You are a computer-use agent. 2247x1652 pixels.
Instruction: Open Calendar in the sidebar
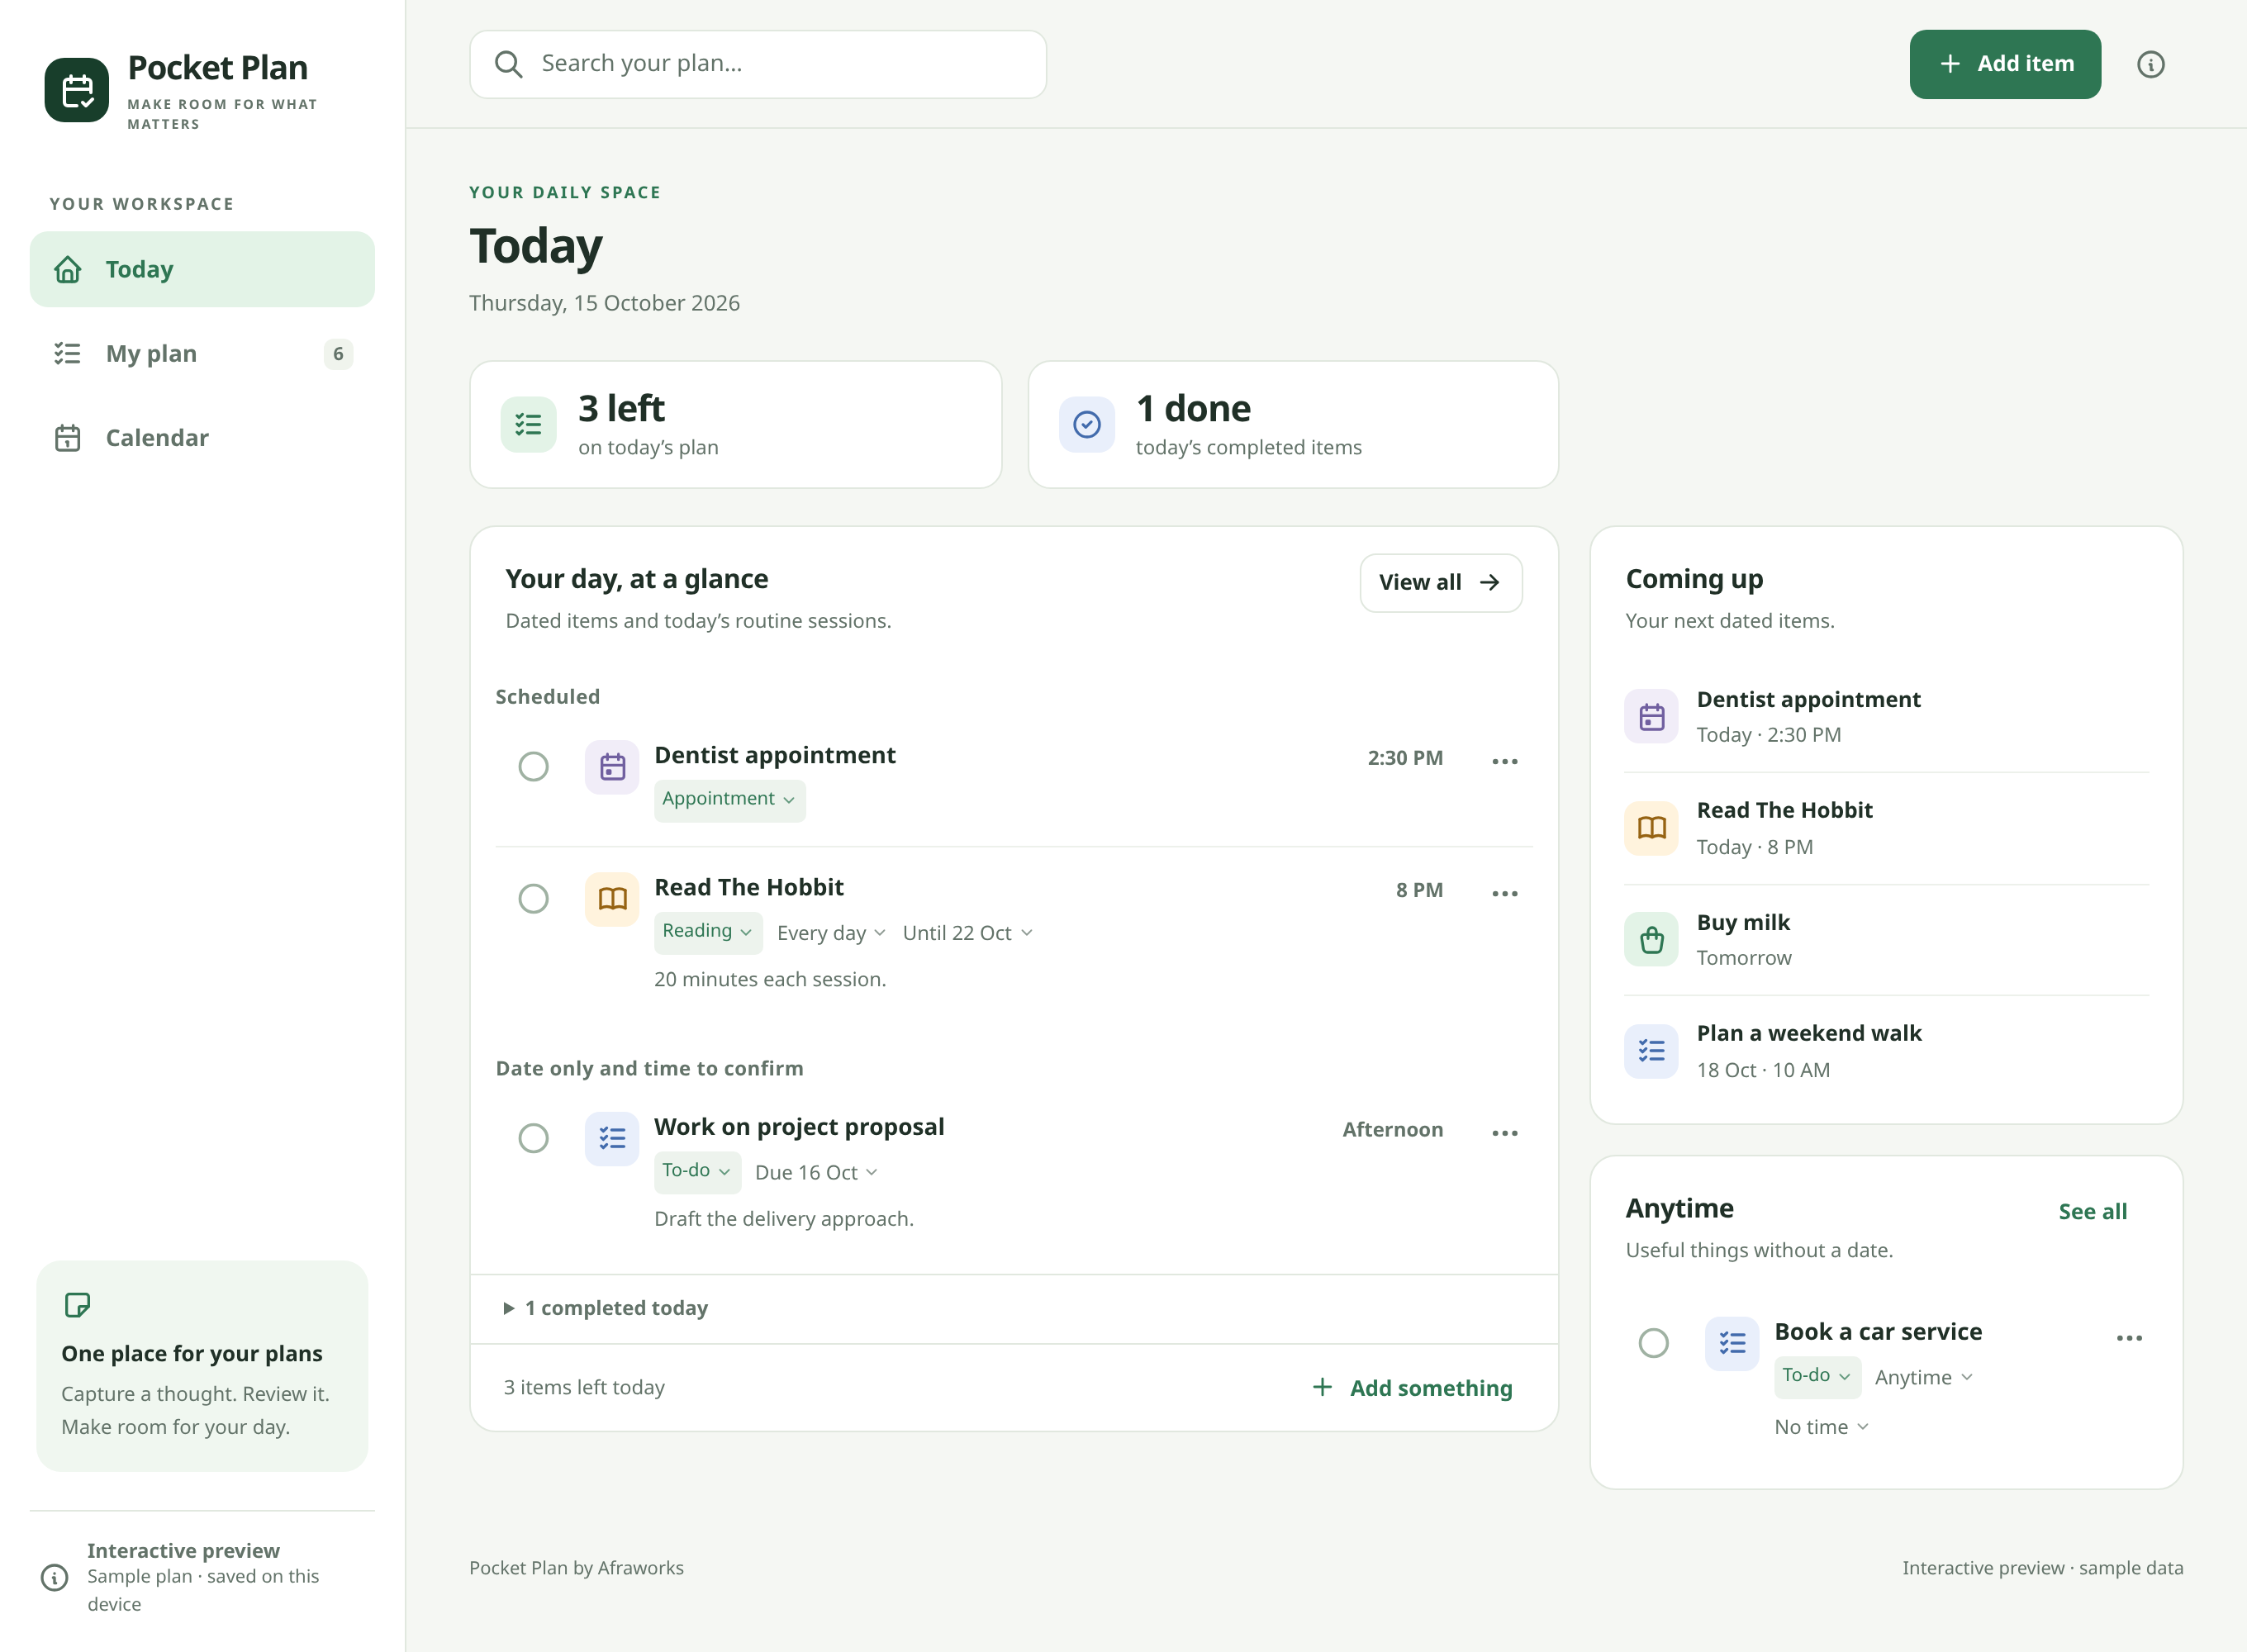coord(202,438)
